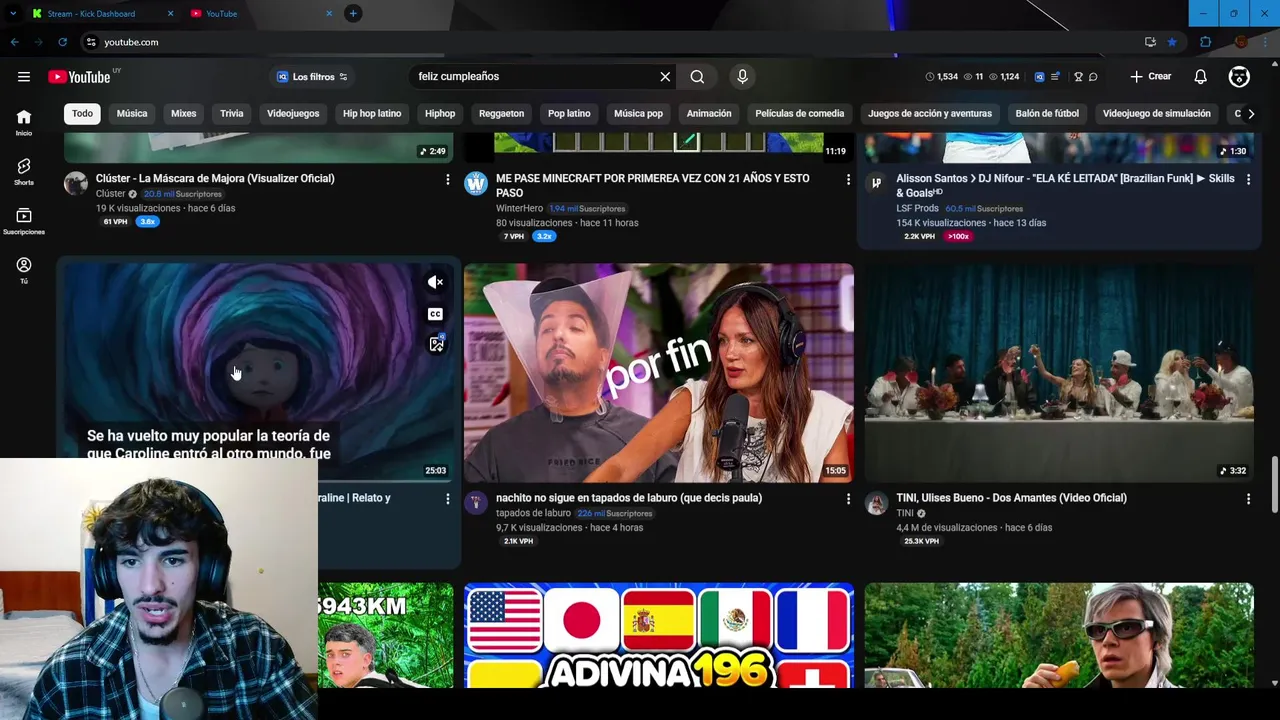This screenshot has width=1280, height=720.
Task: Open title "ME PASE MINECRAFT POR PRIMERA VEZ"
Action: coord(653,185)
